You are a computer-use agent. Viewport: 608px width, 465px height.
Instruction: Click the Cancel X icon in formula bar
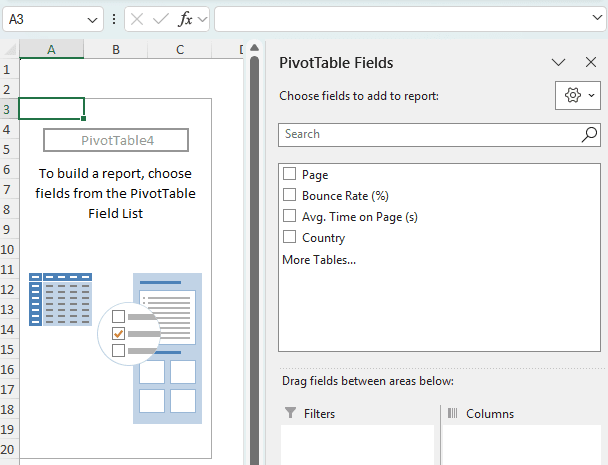click(137, 19)
